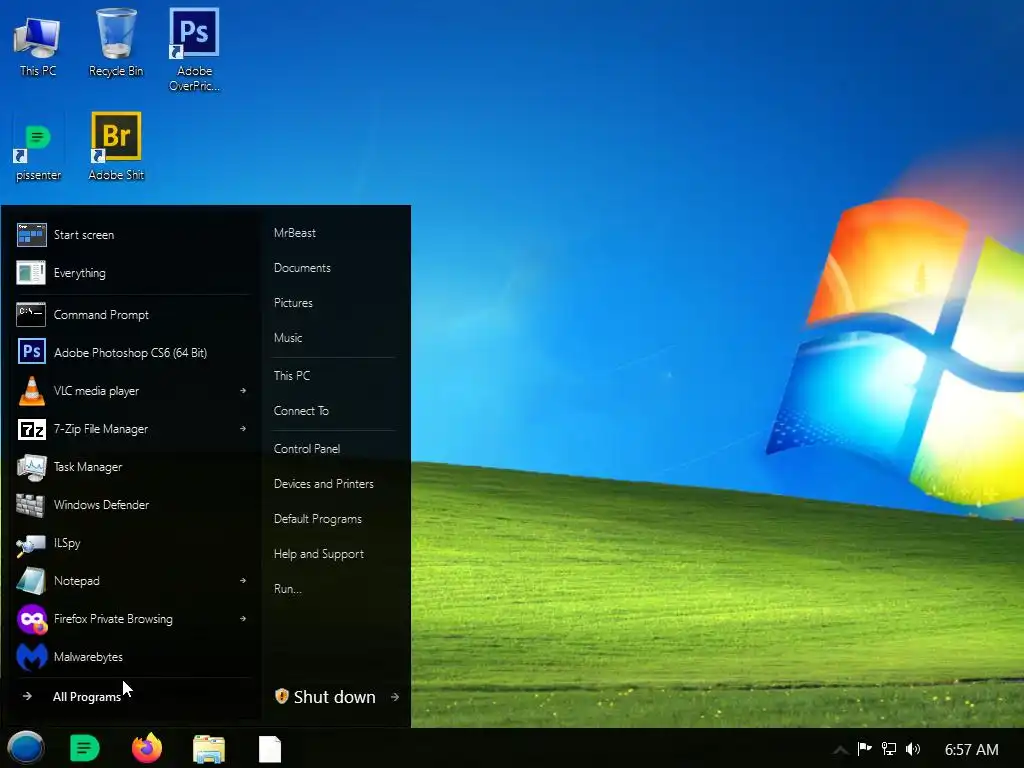
Task: Click the All Programs arrow
Action: [27, 696]
